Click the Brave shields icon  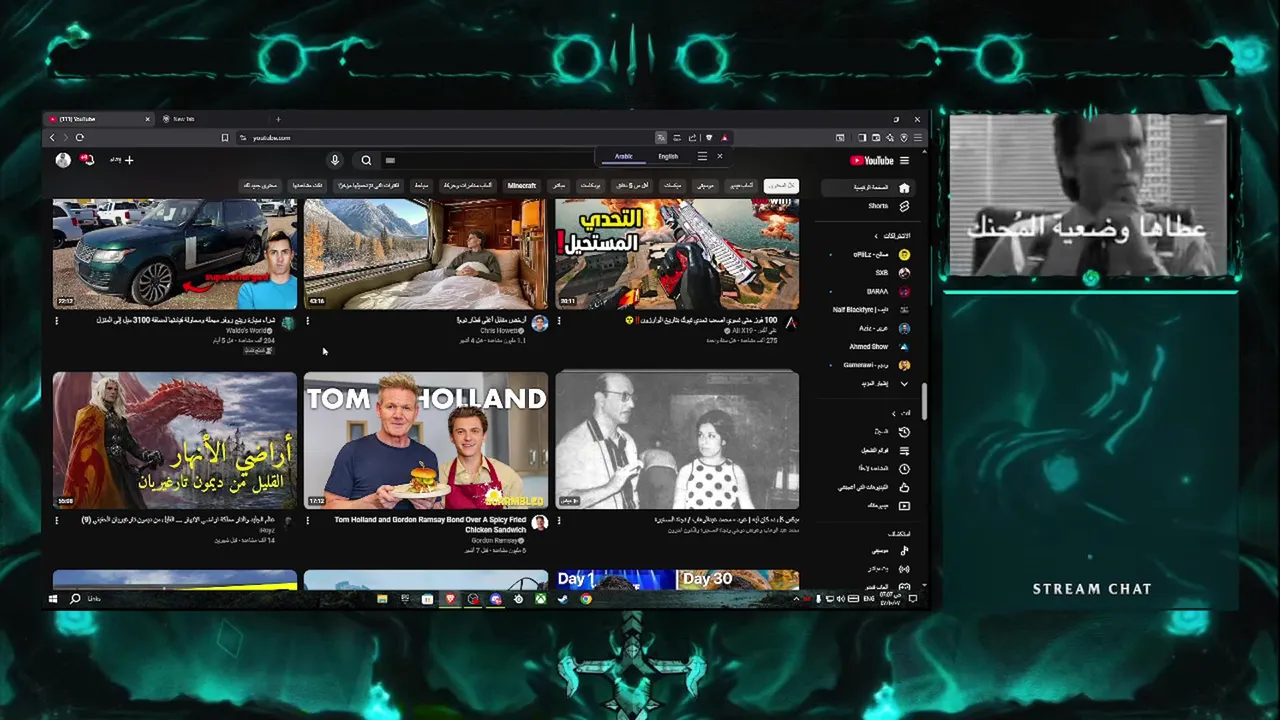pyautogui.click(x=709, y=138)
